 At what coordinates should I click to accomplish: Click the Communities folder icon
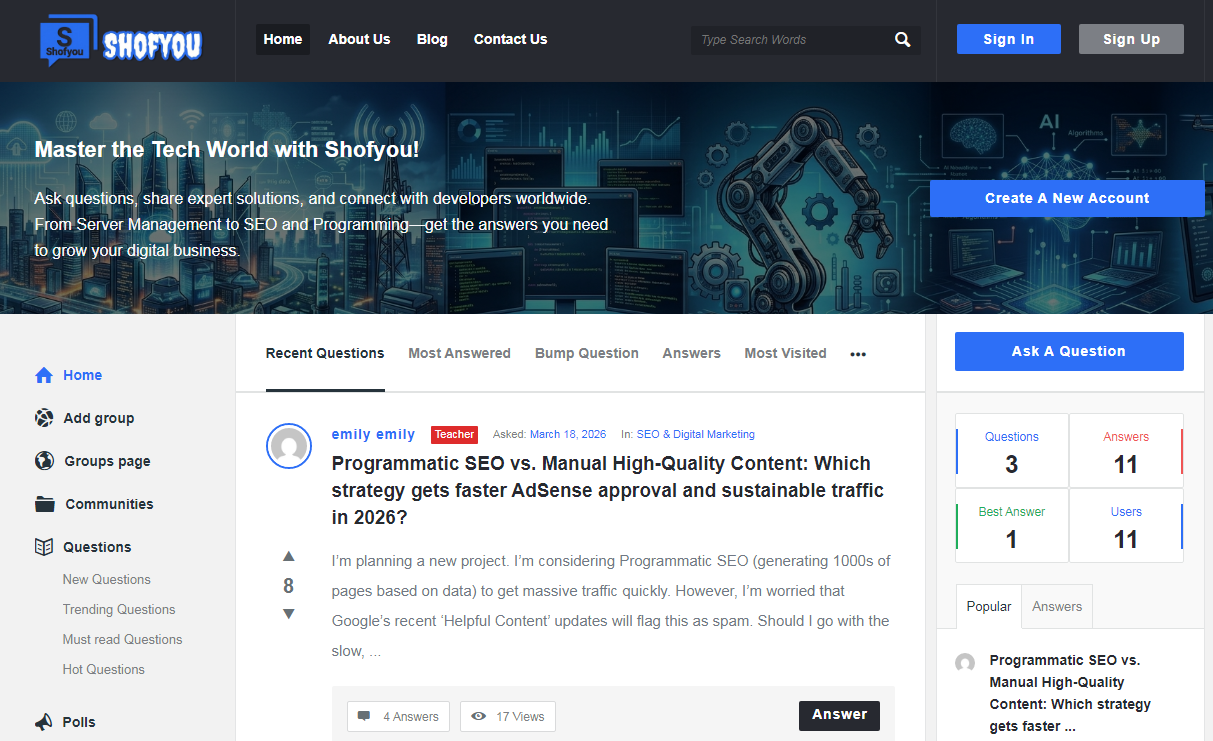coord(45,504)
